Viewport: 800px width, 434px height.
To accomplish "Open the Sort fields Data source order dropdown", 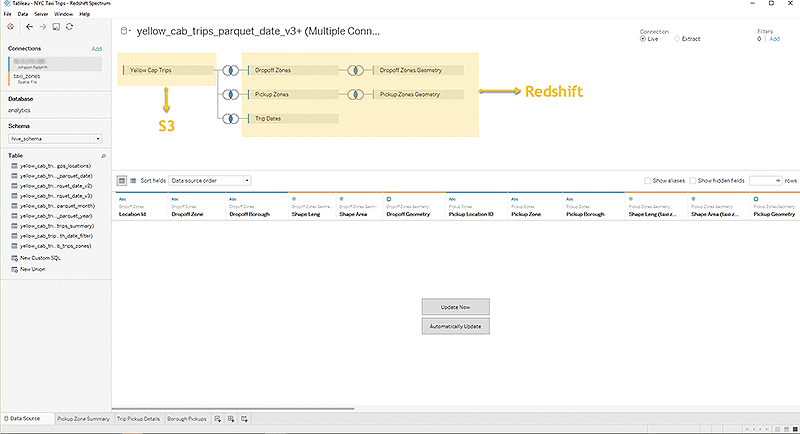I will tap(210, 181).
